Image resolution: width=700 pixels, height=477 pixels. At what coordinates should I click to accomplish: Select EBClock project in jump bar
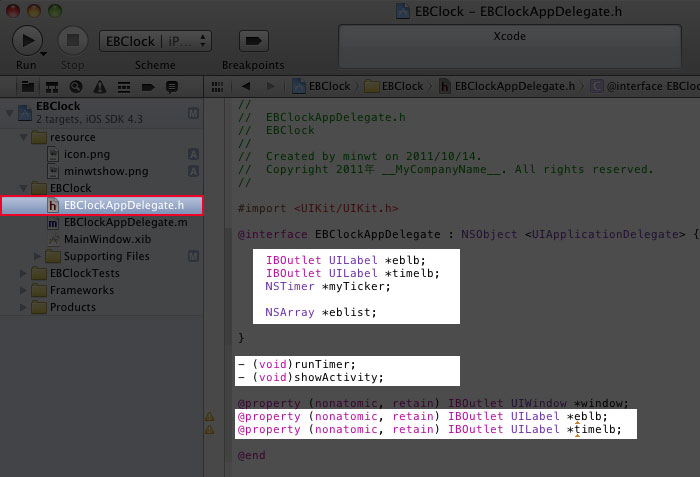click(321, 86)
